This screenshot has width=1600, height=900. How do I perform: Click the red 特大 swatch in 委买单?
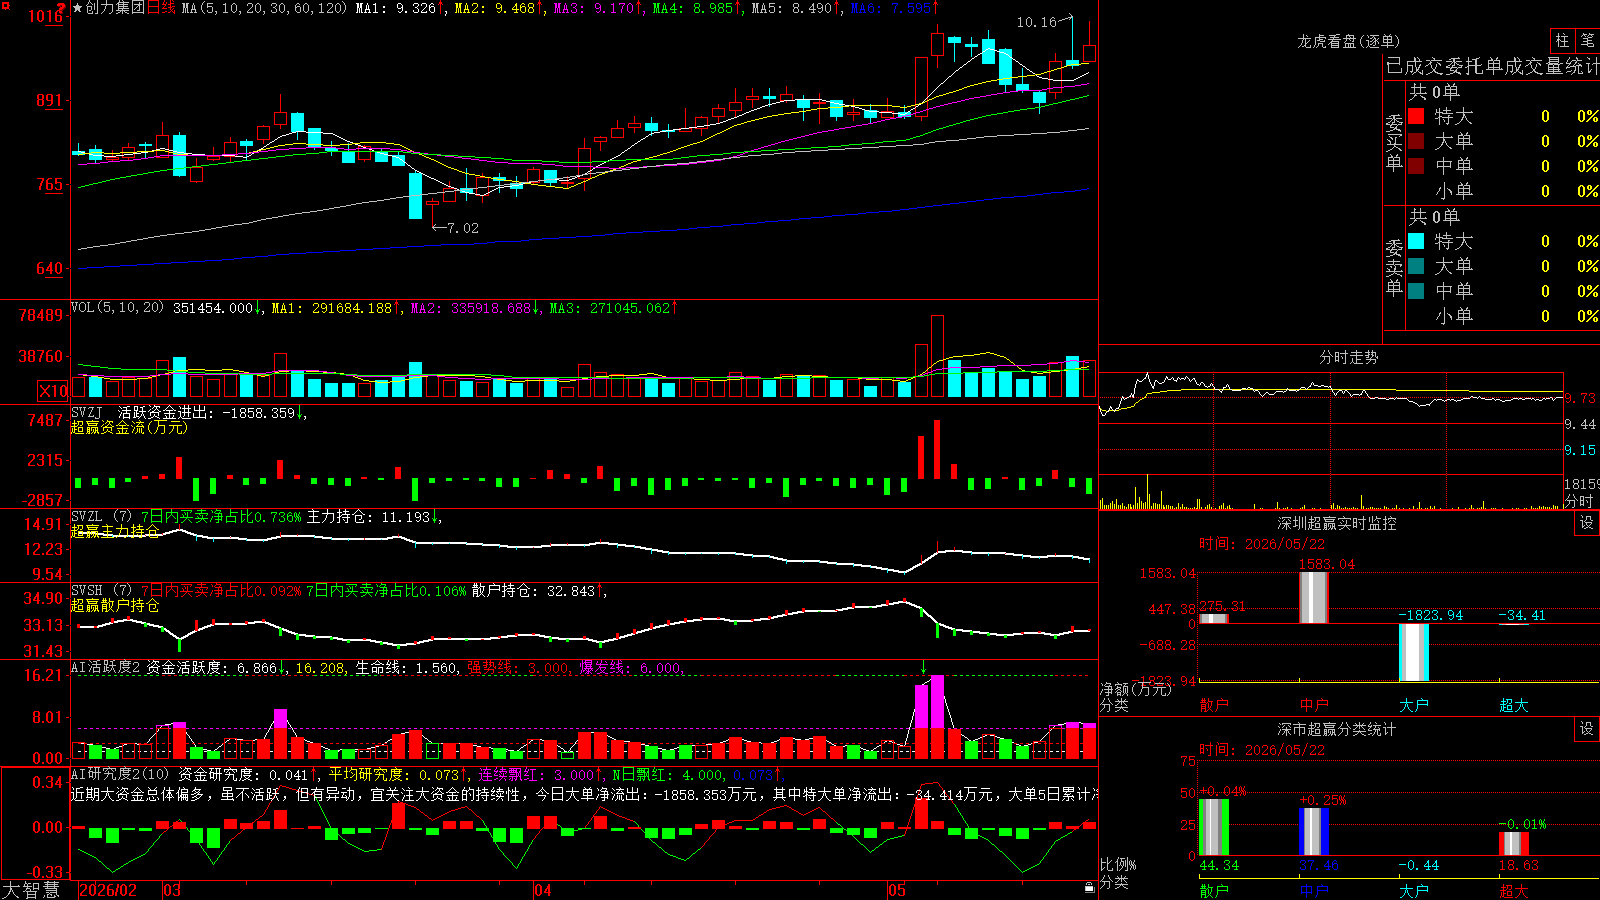[x=1416, y=116]
